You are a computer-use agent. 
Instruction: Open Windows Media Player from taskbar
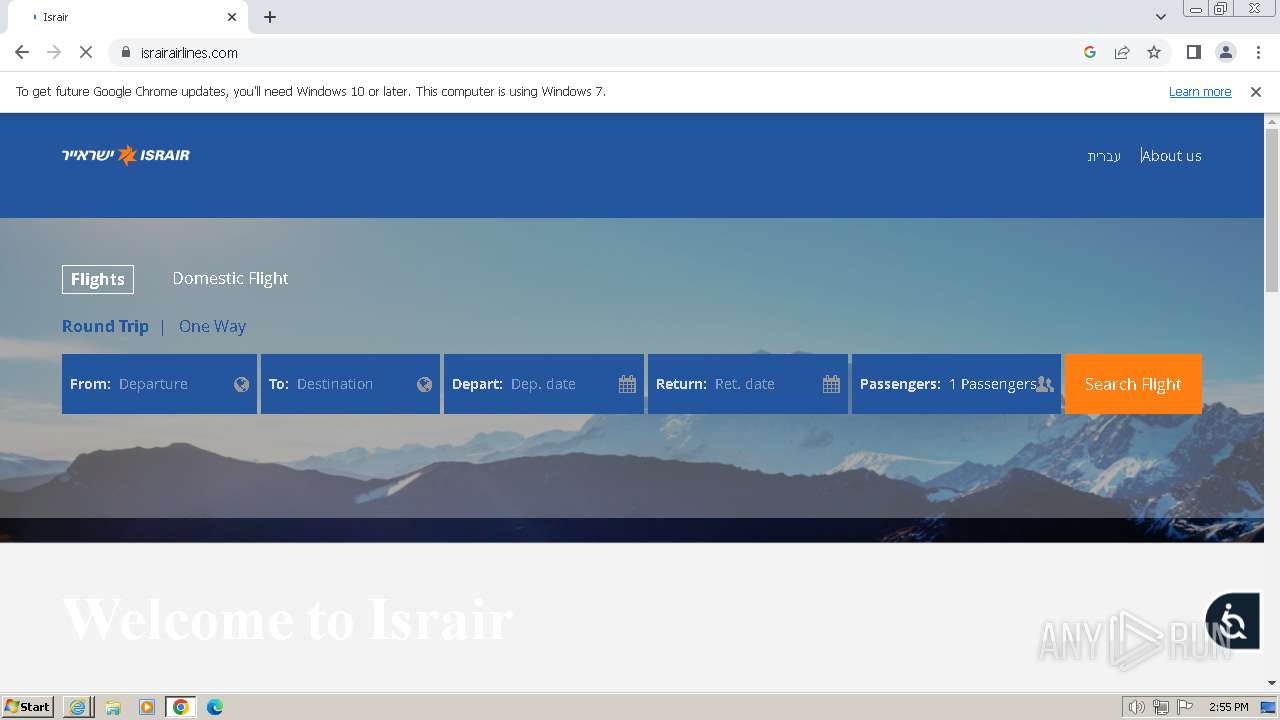147,707
